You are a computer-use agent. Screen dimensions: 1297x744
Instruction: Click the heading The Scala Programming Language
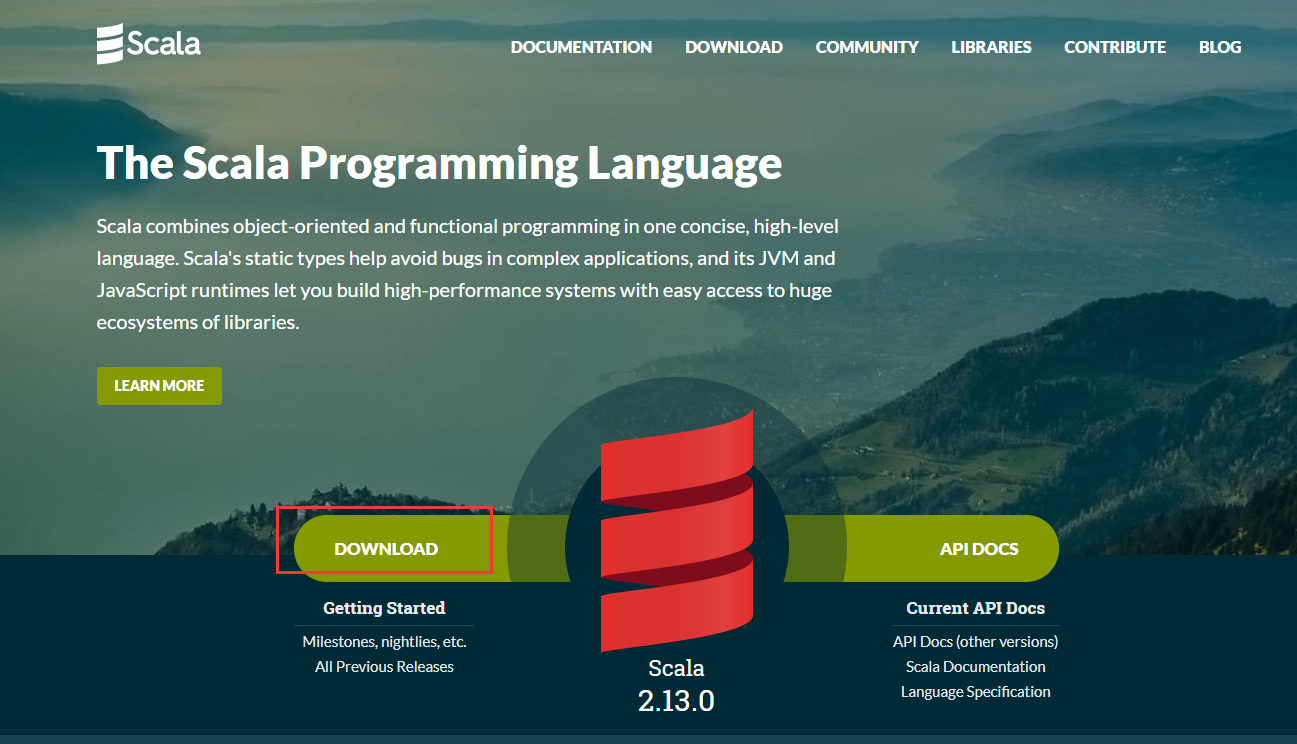(439, 162)
